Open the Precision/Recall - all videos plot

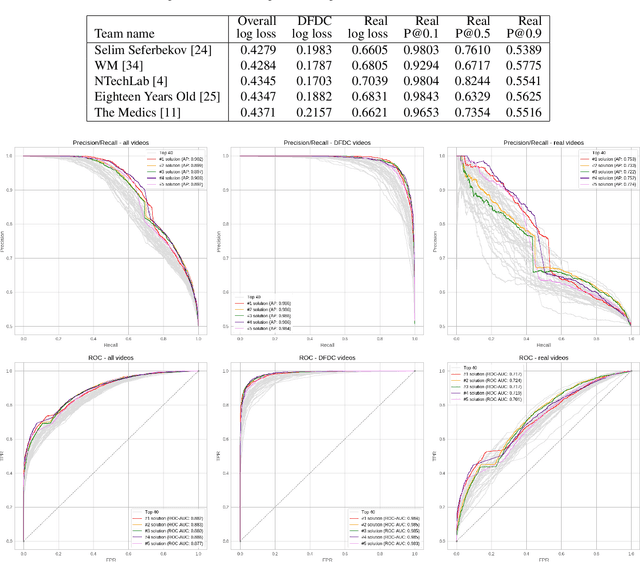[109, 240]
